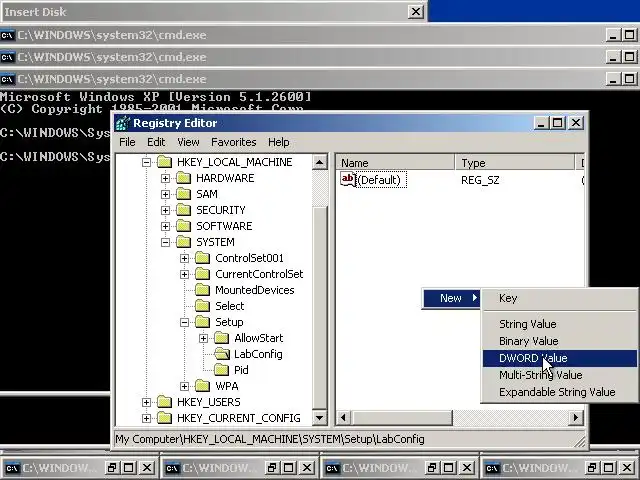Screen dimensions: 640x480
Task: Click the Select key folder icon
Action: coord(202,306)
